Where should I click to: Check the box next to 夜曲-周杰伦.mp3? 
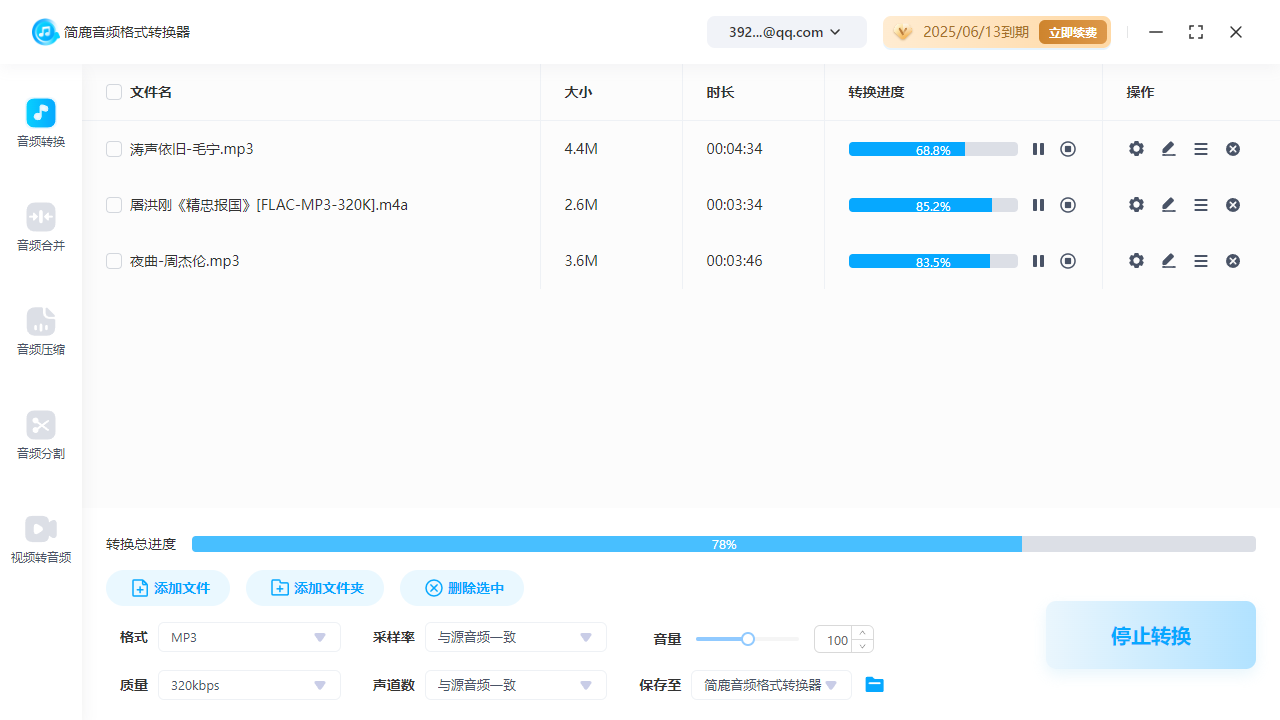point(114,261)
